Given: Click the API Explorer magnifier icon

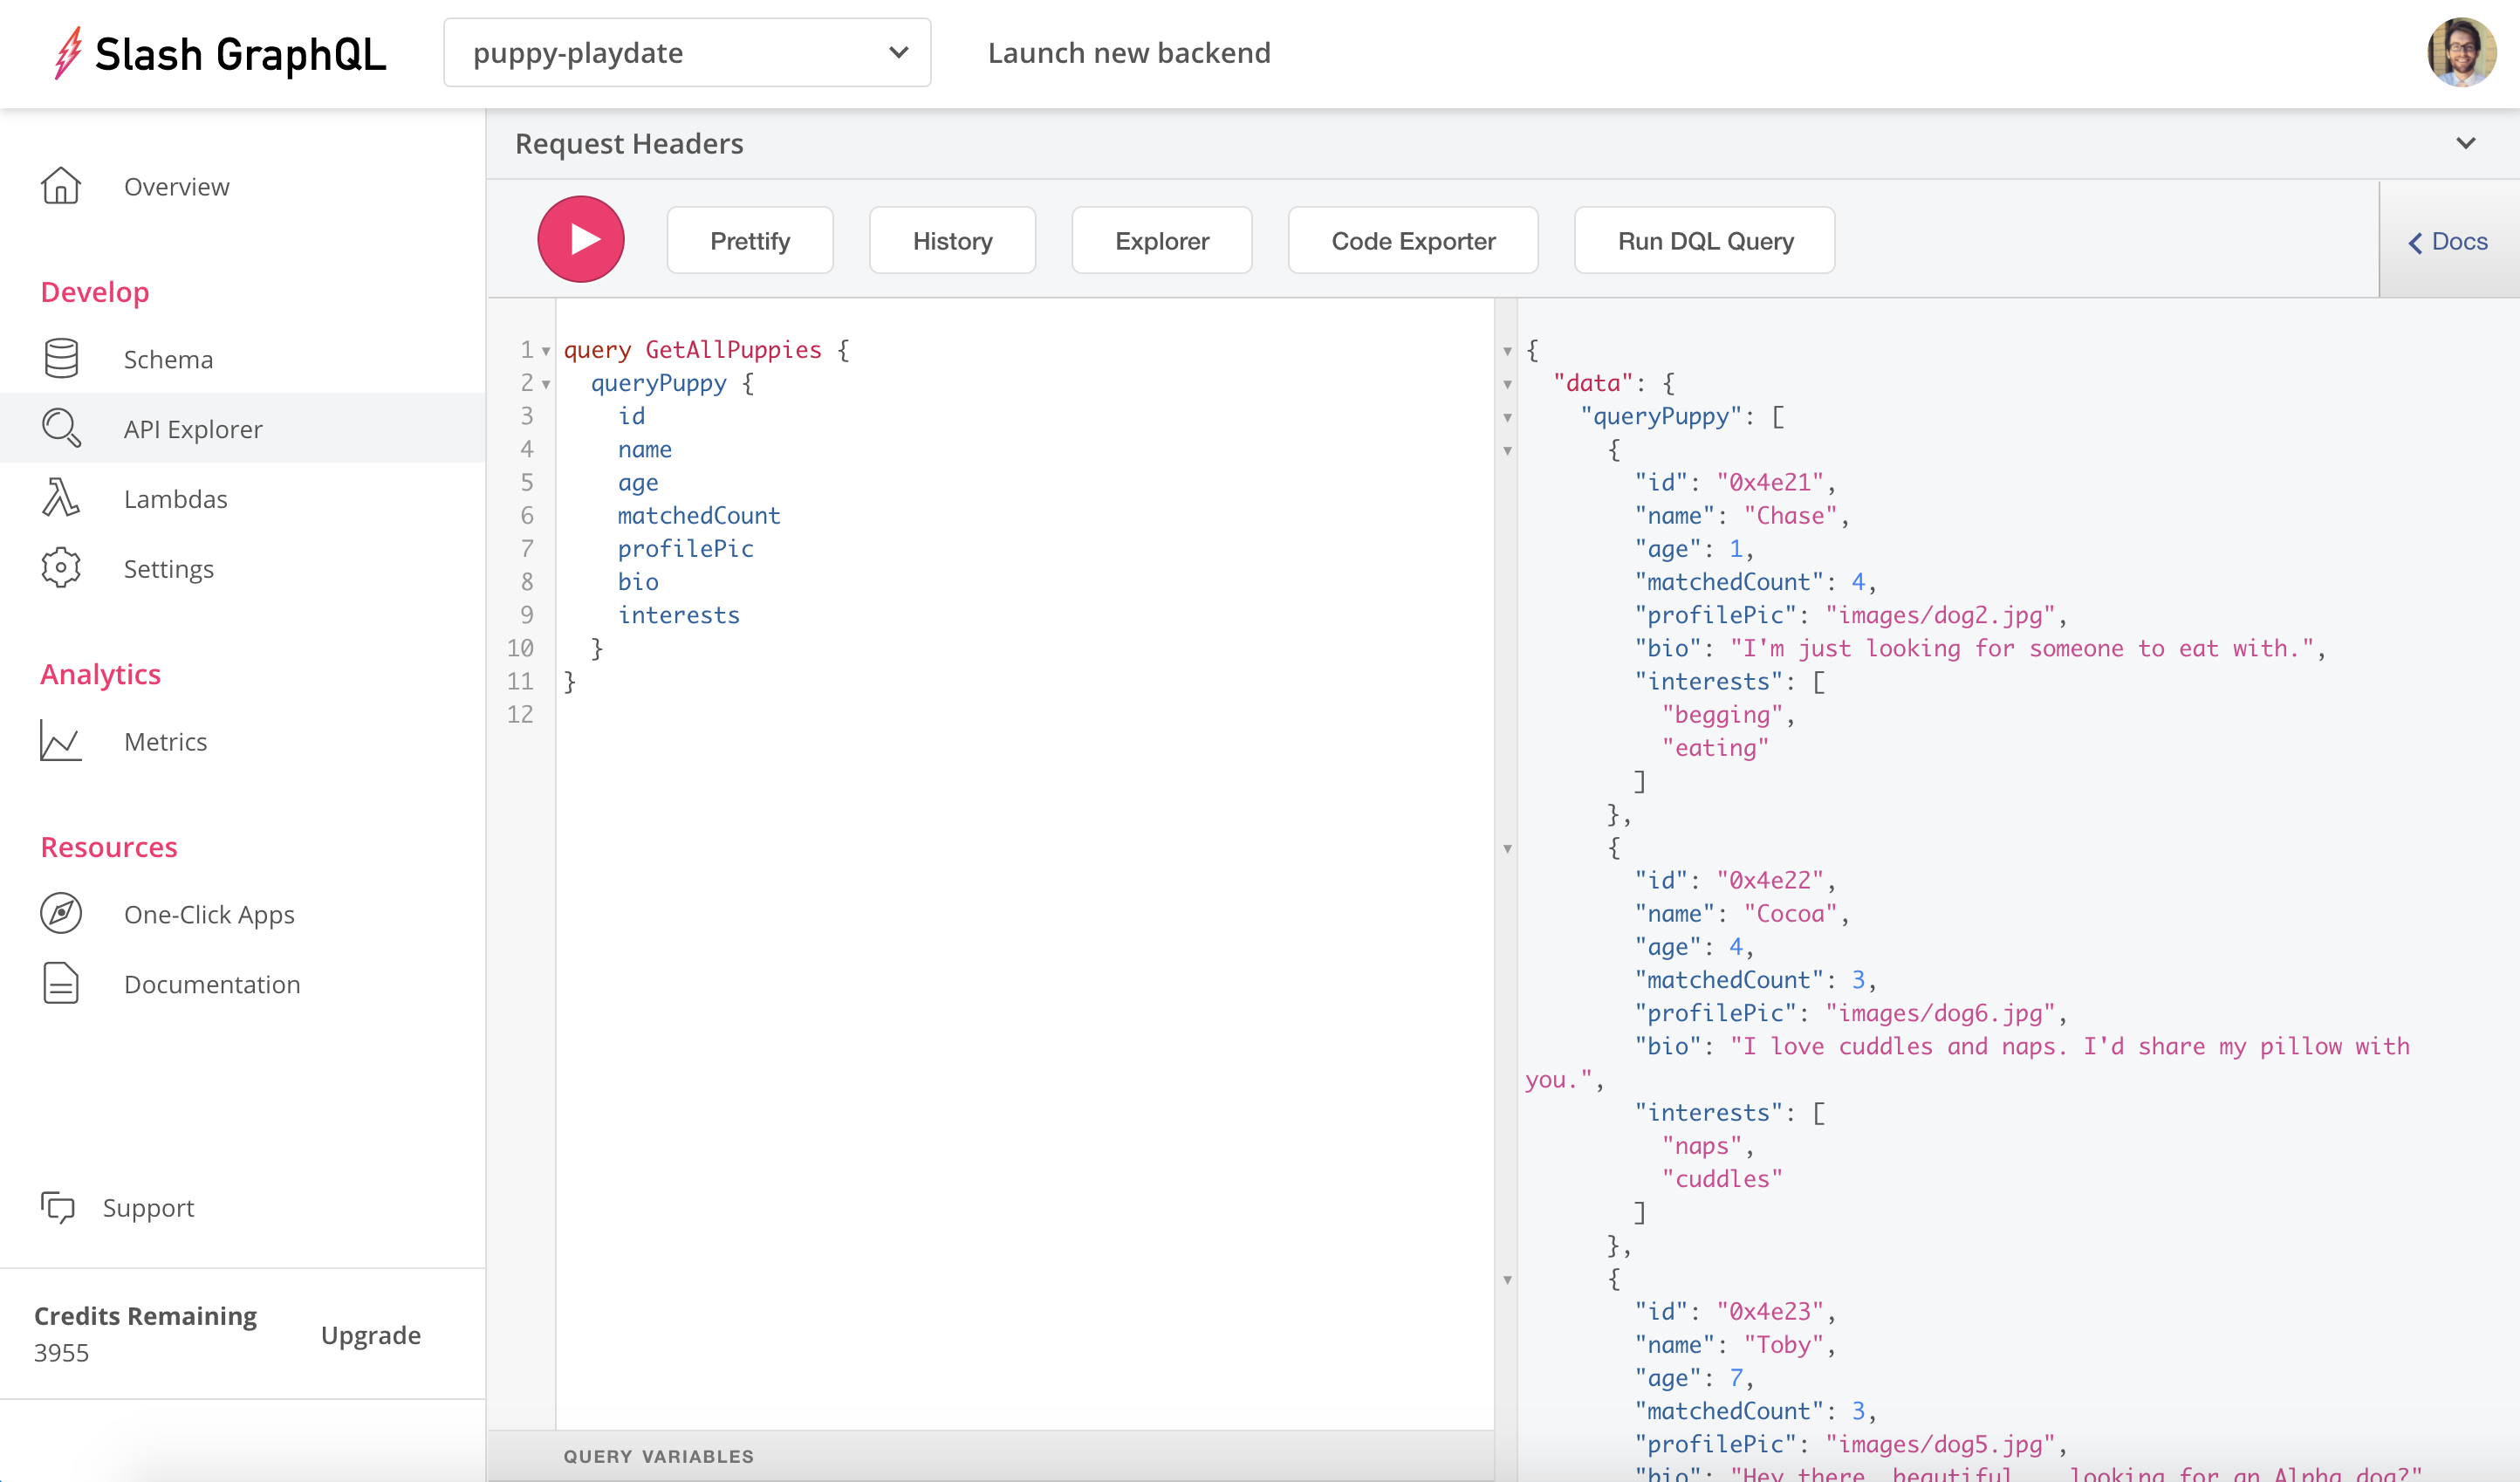Looking at the screenshot, I should (61, 428).
